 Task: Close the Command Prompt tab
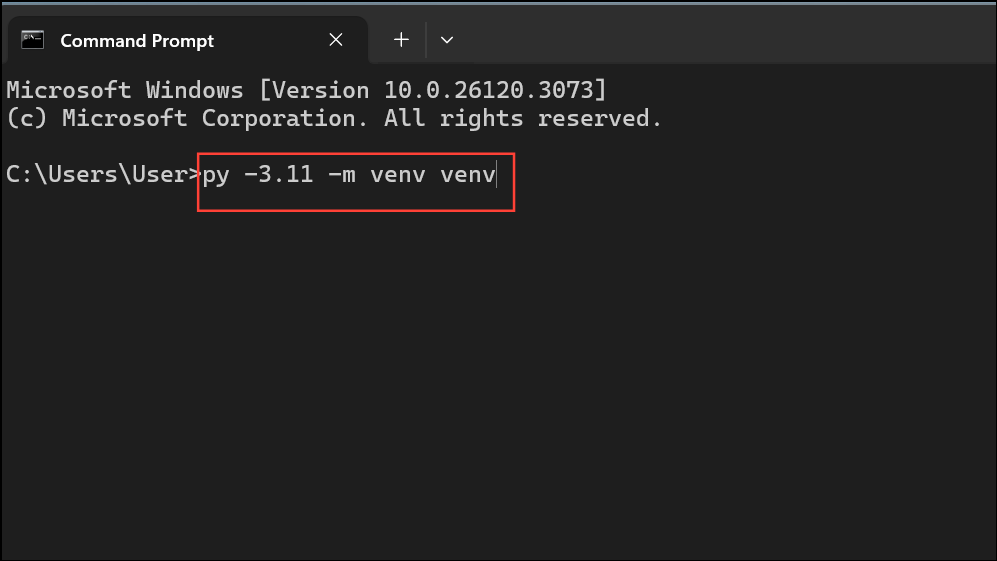pyautogui.click(x=336, y=40)
